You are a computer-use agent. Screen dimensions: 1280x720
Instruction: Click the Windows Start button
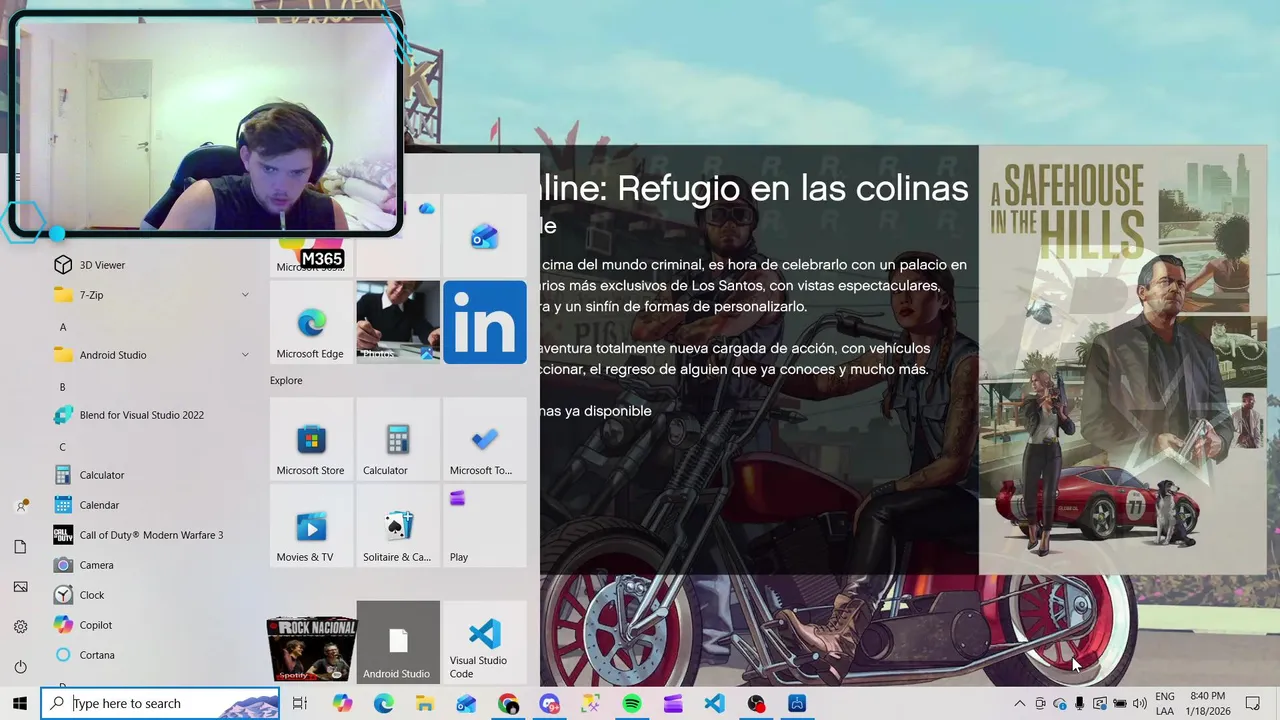click(x=20, y=704)
